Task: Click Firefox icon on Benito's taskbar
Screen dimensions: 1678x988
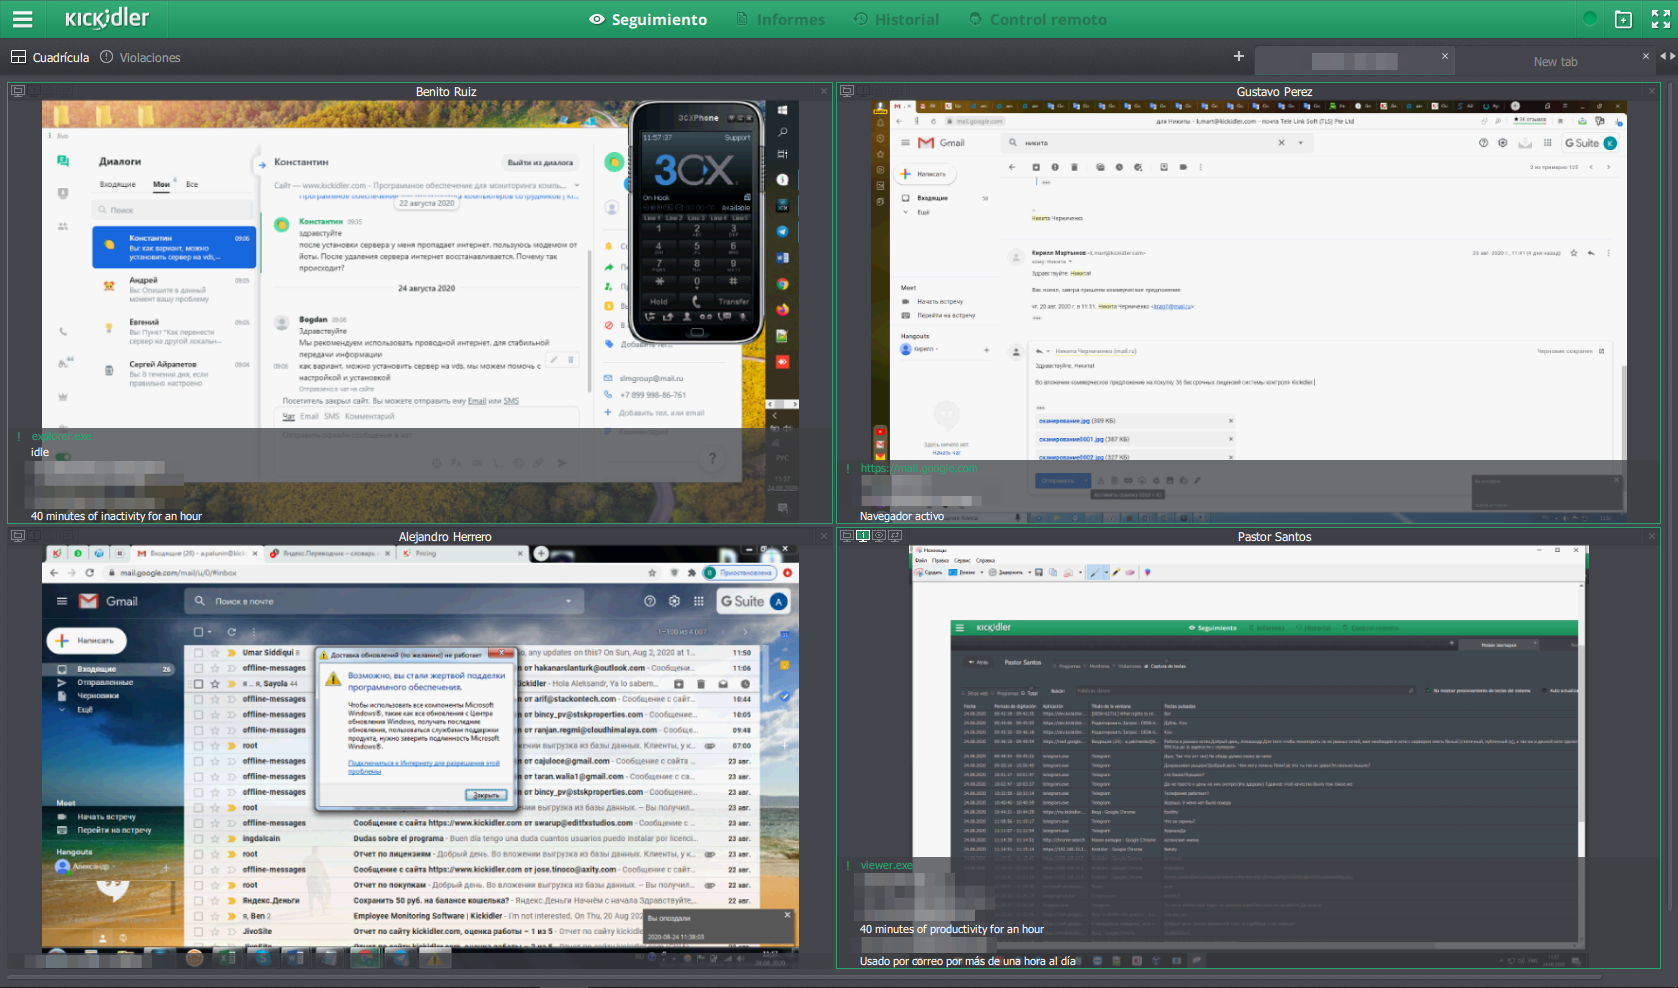Action: (x=782, y=309)
